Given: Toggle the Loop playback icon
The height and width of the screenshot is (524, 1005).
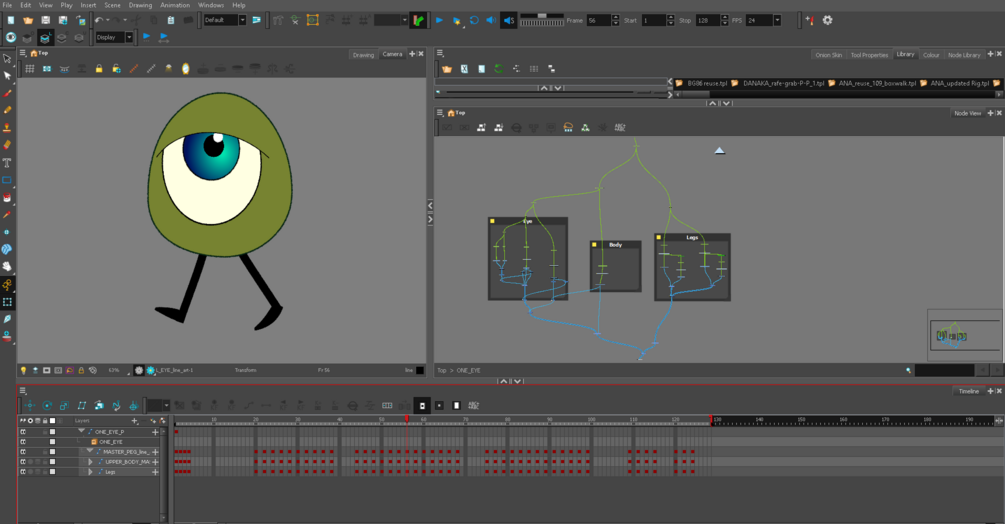Looking at the screenshot, I should point(474,20).
